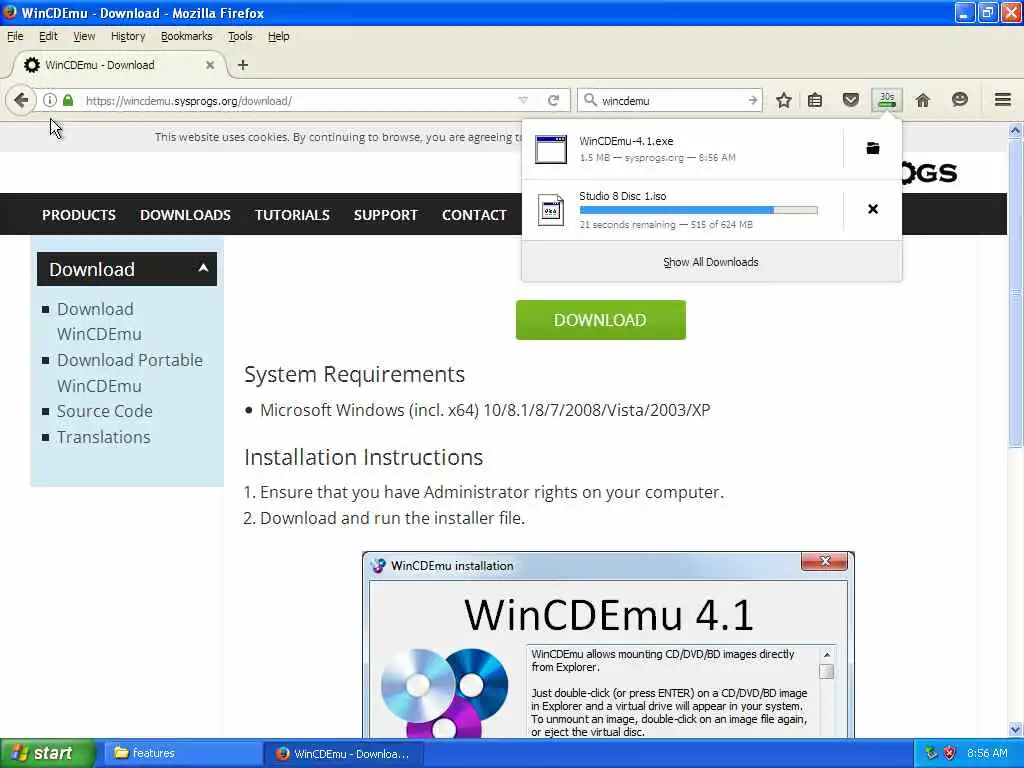The height and width of the screenshot is (768, 1024).
Task: Click the green DOWNLOAD button
Action: coord(601,320)
